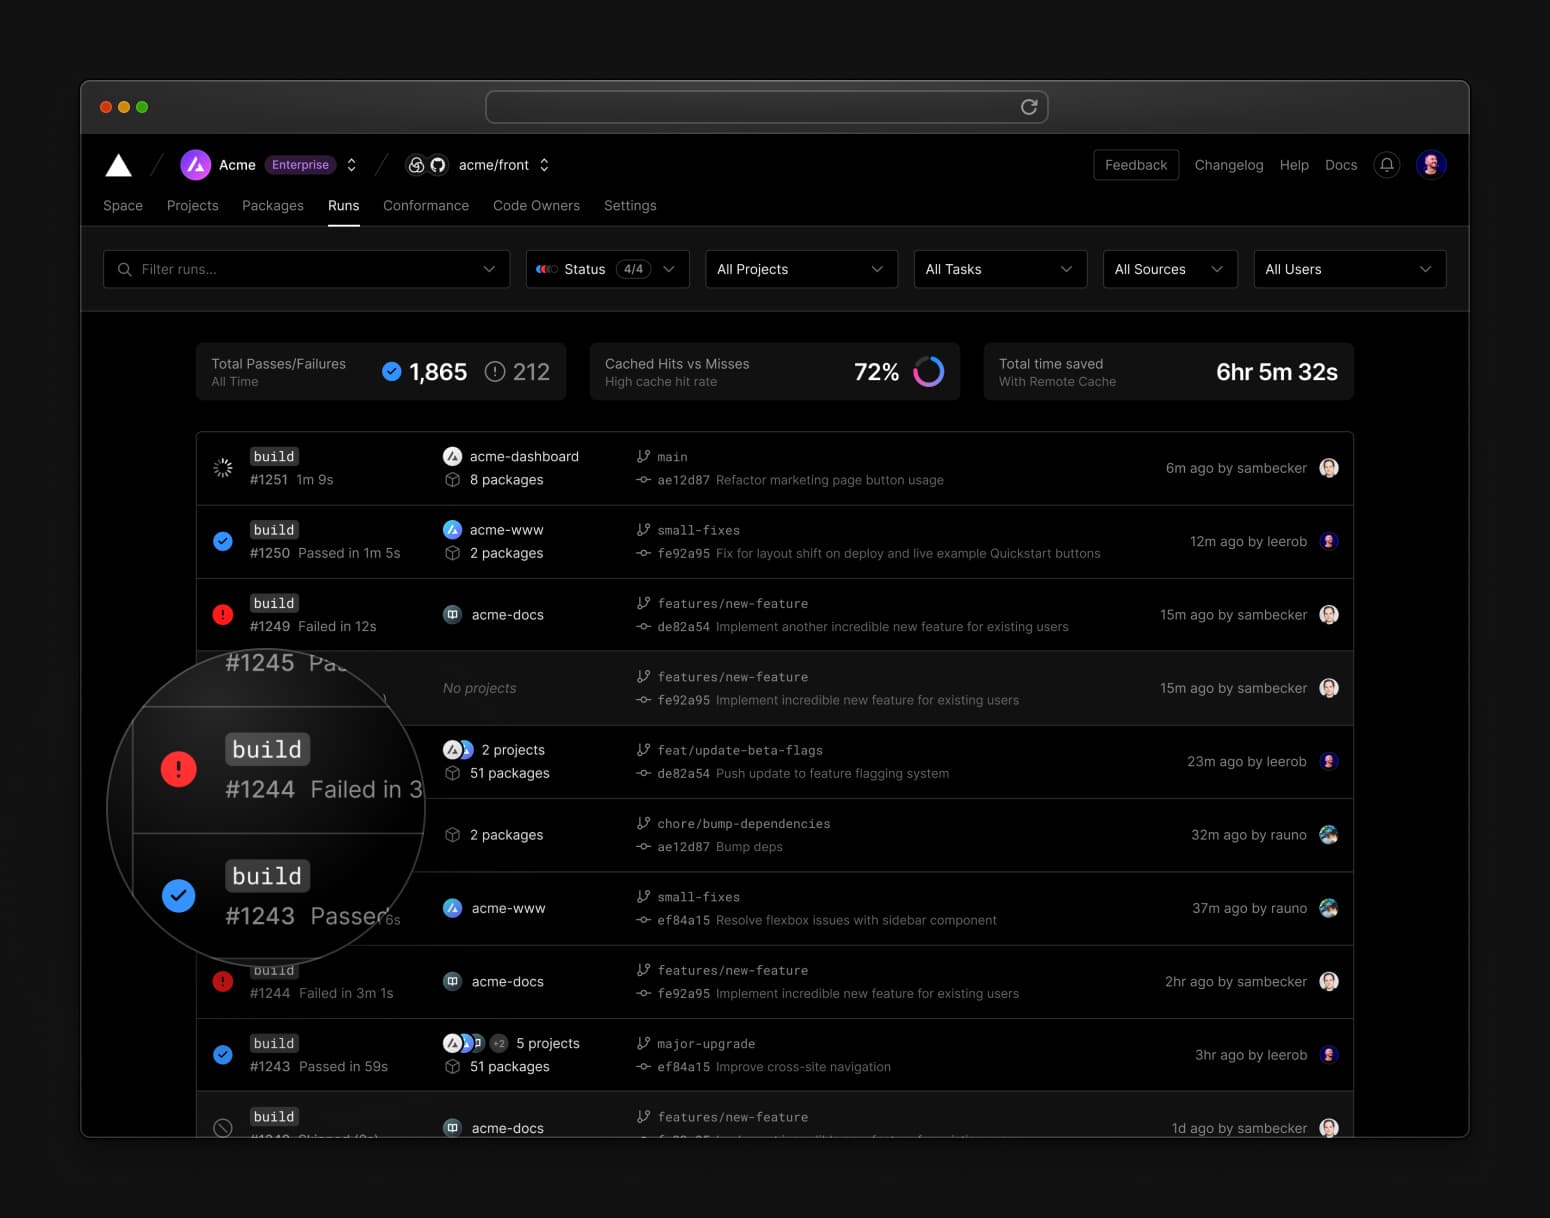Click the Vercel triangle logo
Image resolution: width=1550 pixels, height=1218 pixels.
coord(118,165)
